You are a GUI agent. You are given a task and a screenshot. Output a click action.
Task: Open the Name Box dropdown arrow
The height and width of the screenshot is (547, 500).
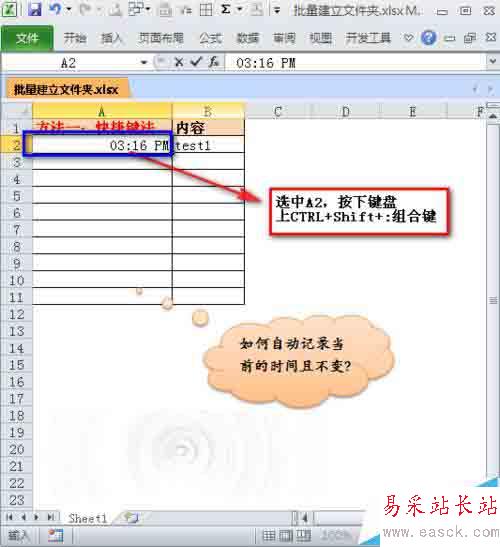144,63
